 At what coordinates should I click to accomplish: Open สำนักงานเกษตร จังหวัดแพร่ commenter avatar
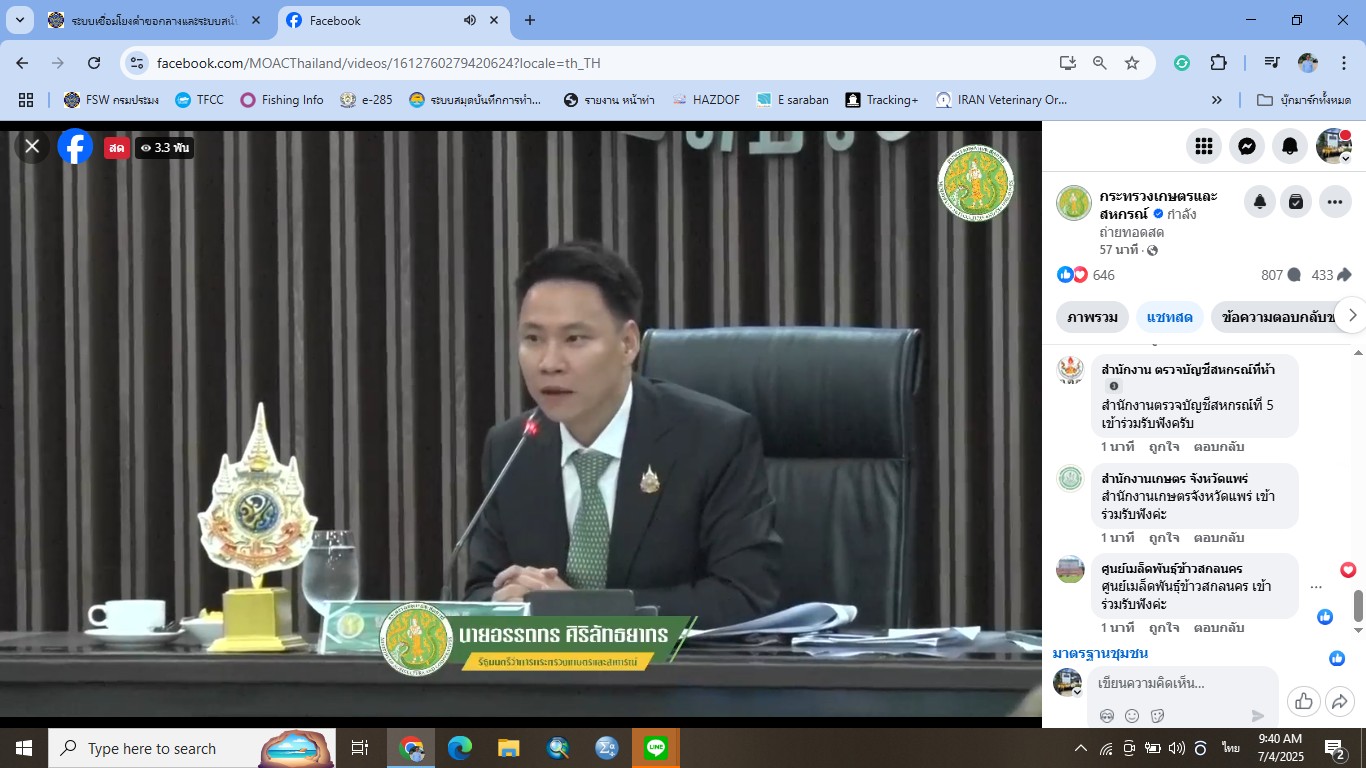(x=1070, y=478)
